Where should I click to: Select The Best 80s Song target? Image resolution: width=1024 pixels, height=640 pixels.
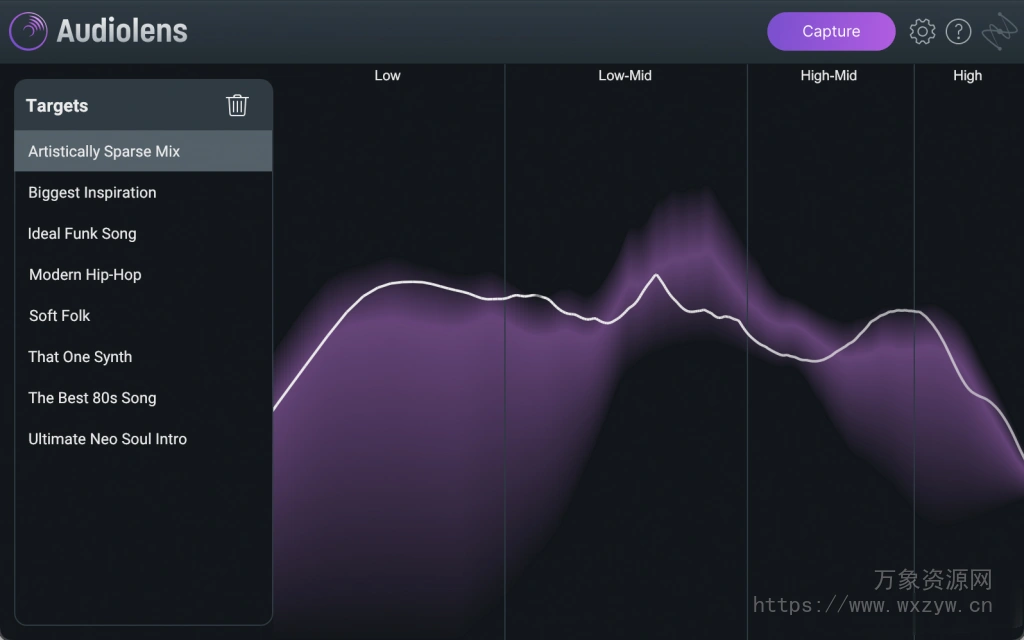92,397
